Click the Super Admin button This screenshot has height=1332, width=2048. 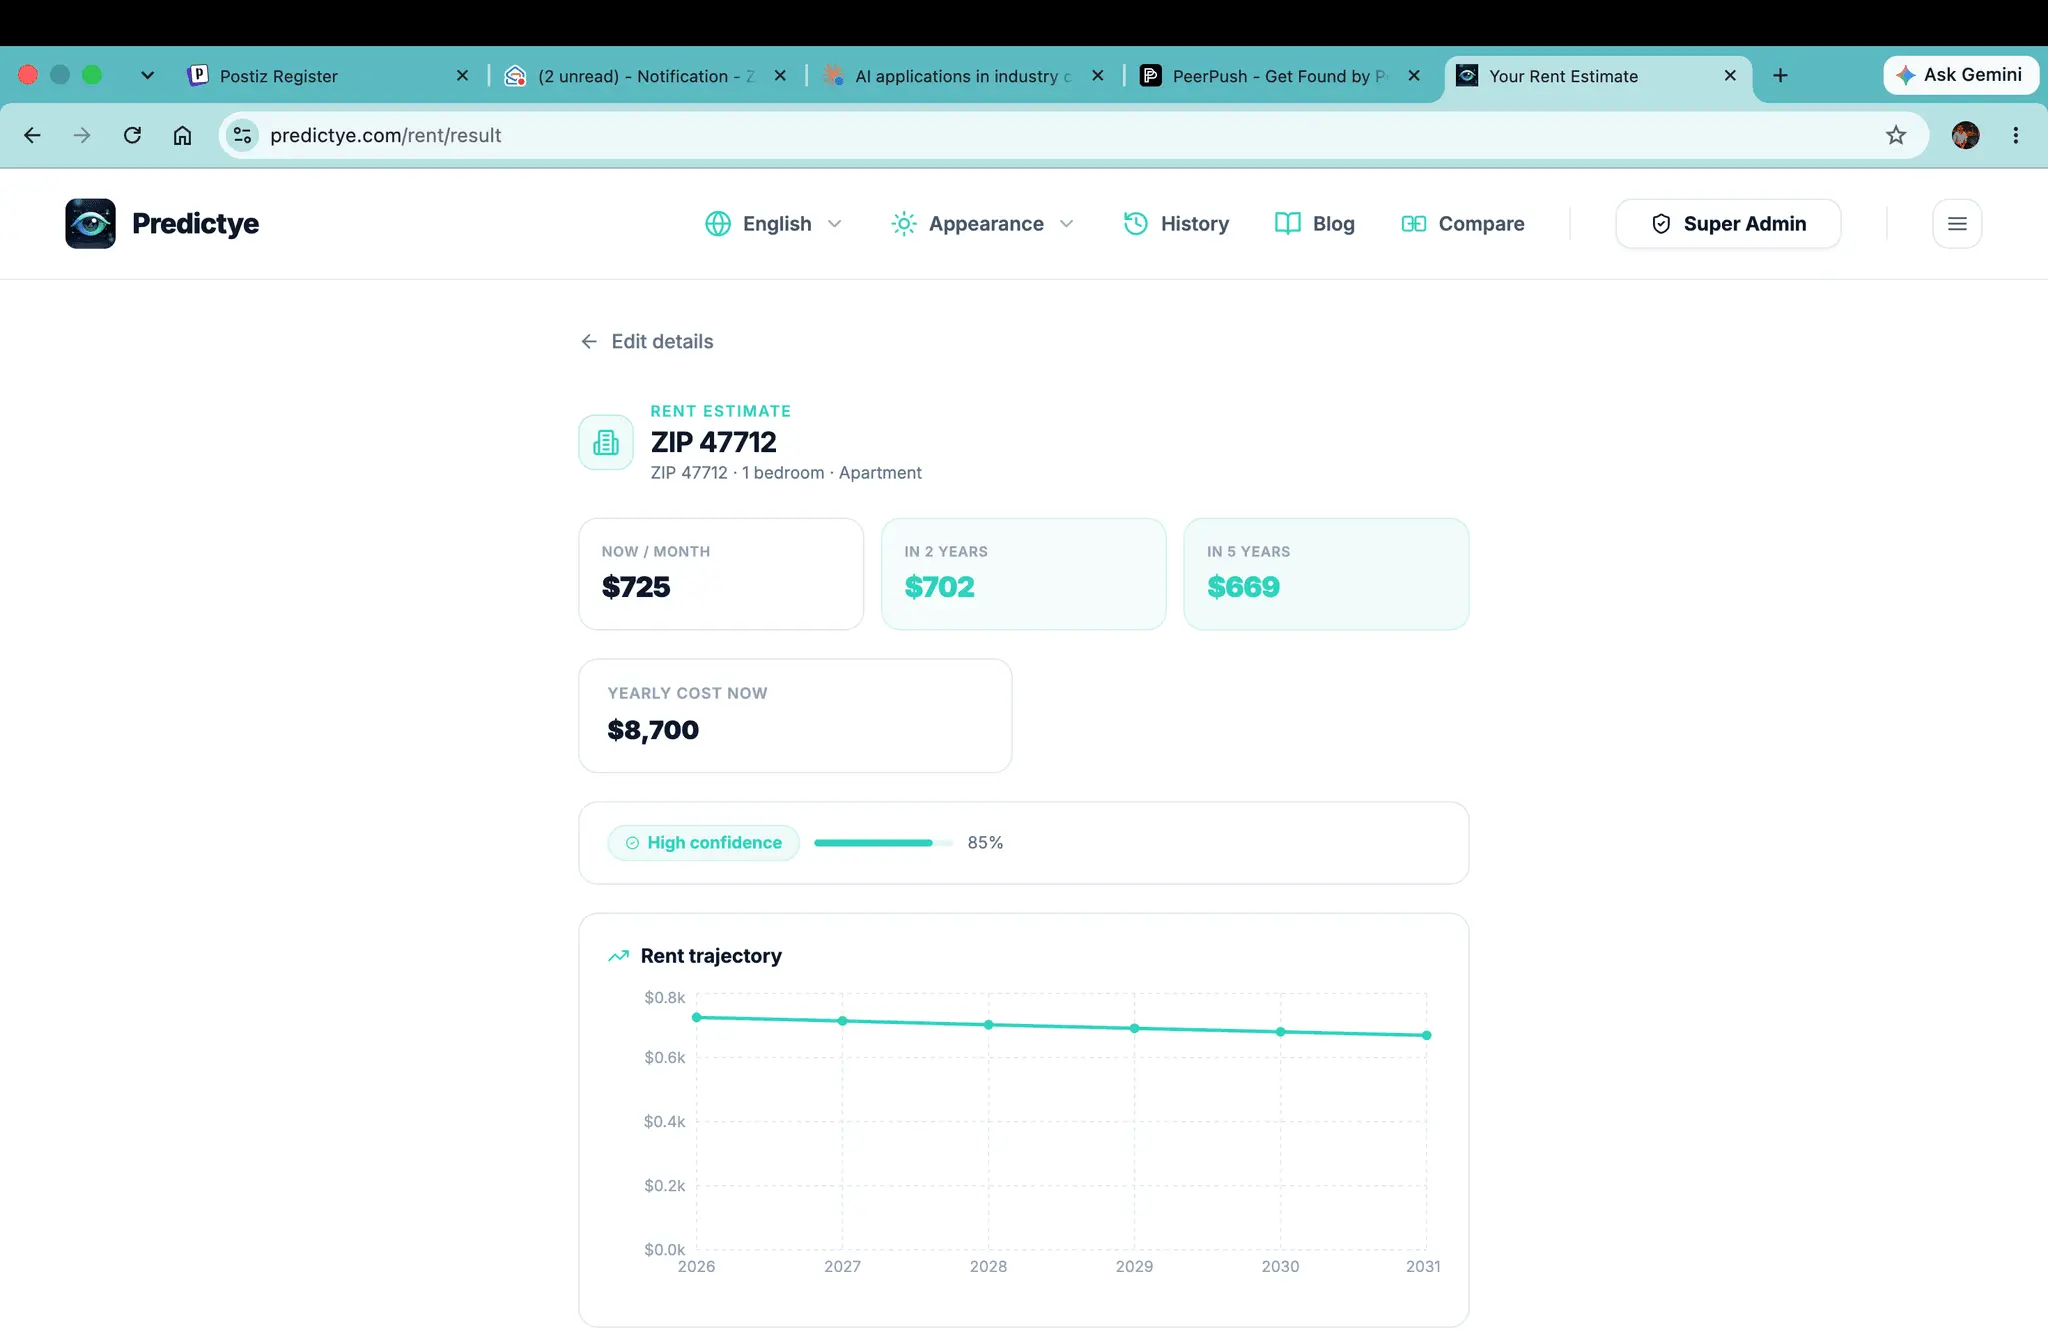pyautogui.click(x=1728, y=224)
